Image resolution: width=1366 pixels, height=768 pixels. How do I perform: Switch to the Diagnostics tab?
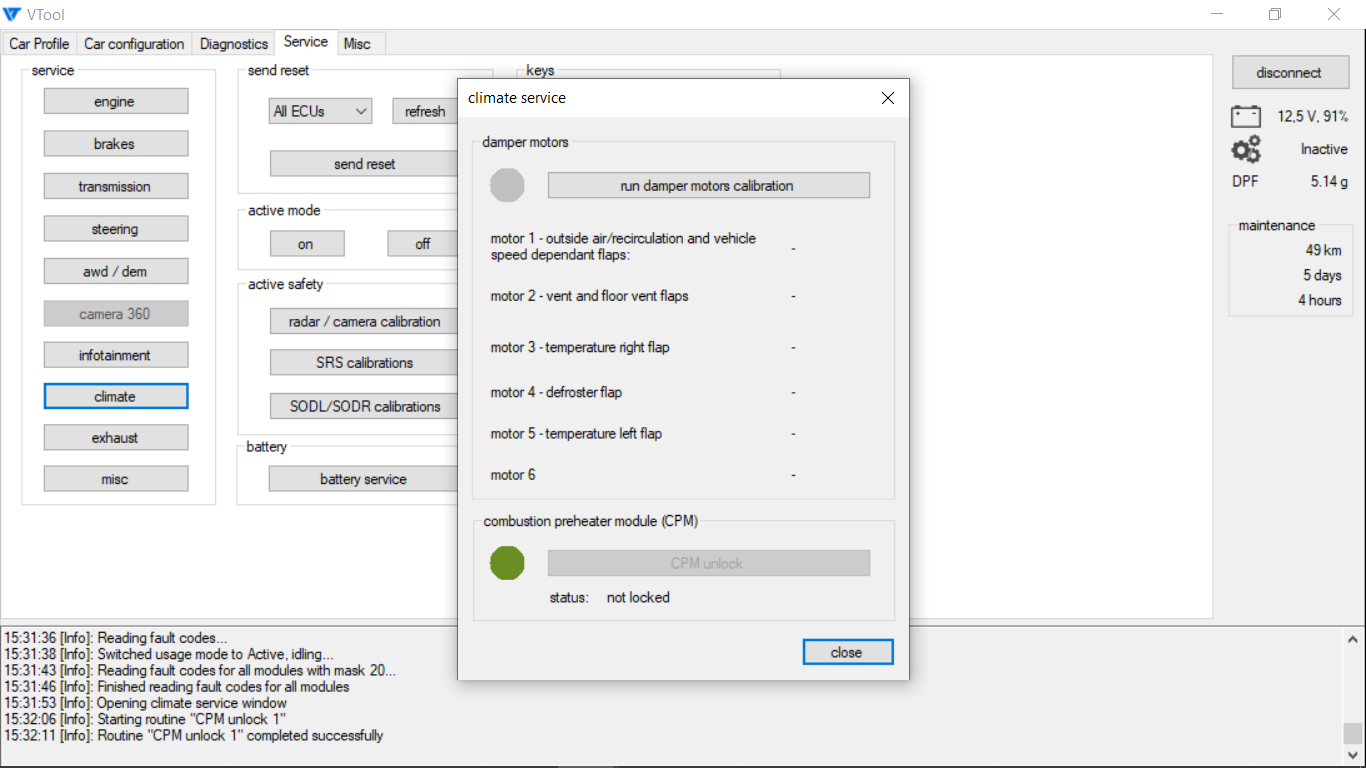click(234, 44)
